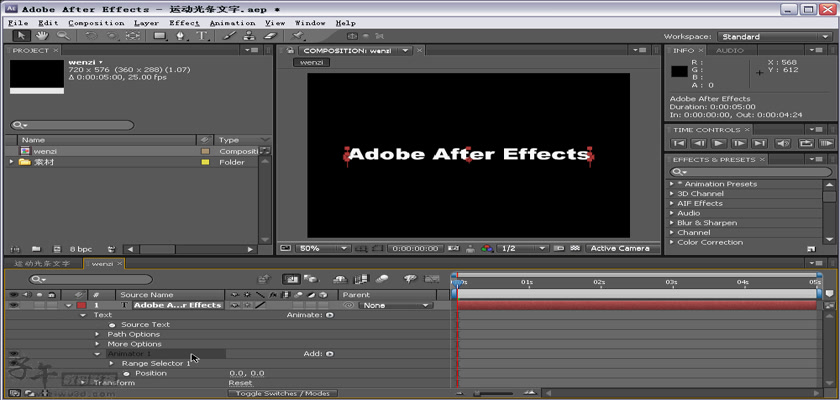Select the Pan Behind tool
This screenshot has width=840, height=400.
[x=133, y=36]
